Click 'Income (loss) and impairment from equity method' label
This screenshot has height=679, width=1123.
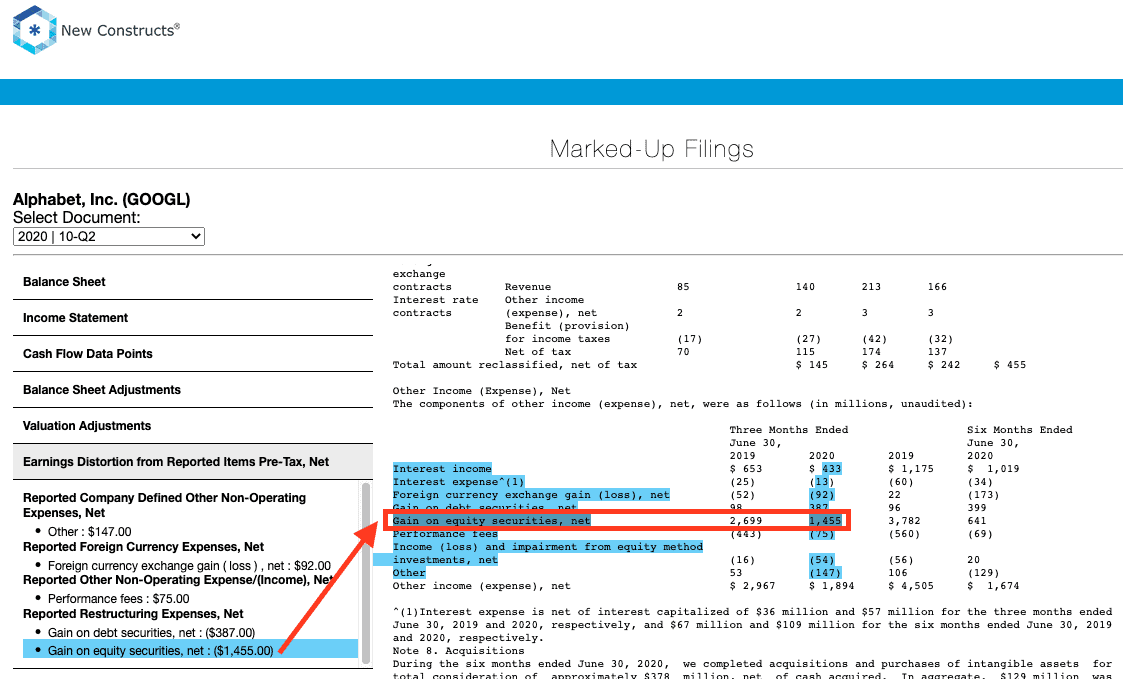coord(548,546)
